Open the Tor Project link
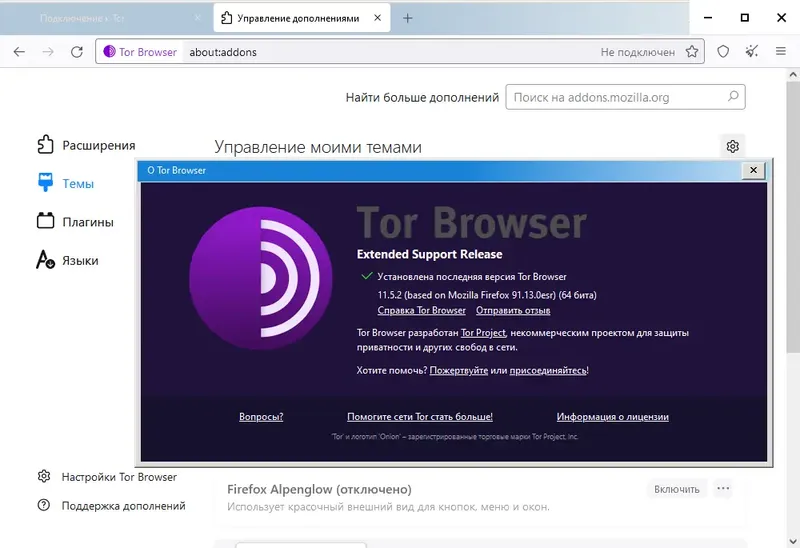Viewport: 800px width, 548px height. [x=483, y=333]
